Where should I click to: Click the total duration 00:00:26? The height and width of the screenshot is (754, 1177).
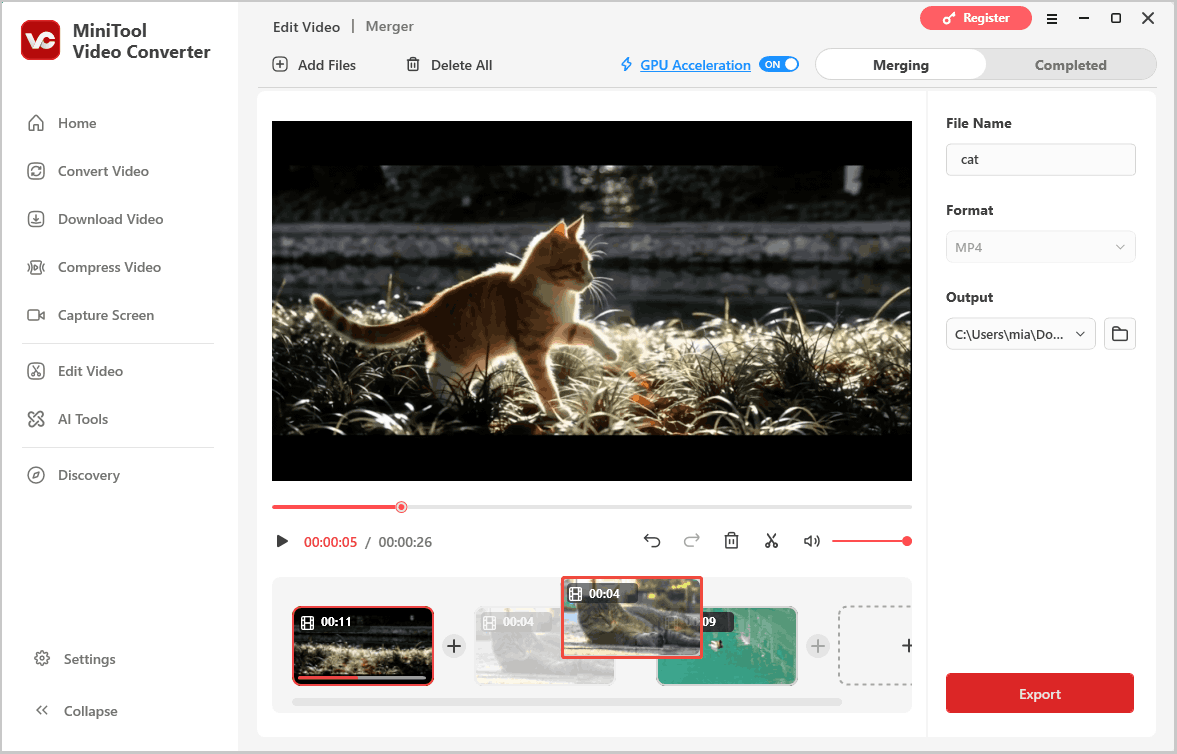405,542
